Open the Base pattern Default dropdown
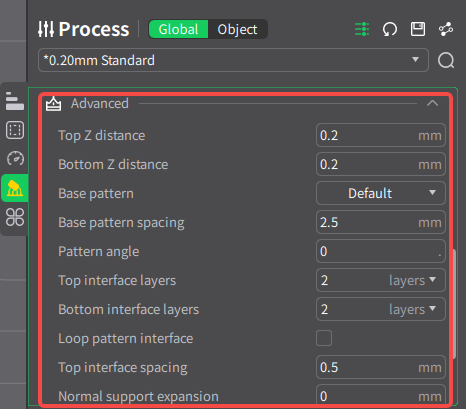The height and width of the screenshot is (409, 466). tap(381, 193)
